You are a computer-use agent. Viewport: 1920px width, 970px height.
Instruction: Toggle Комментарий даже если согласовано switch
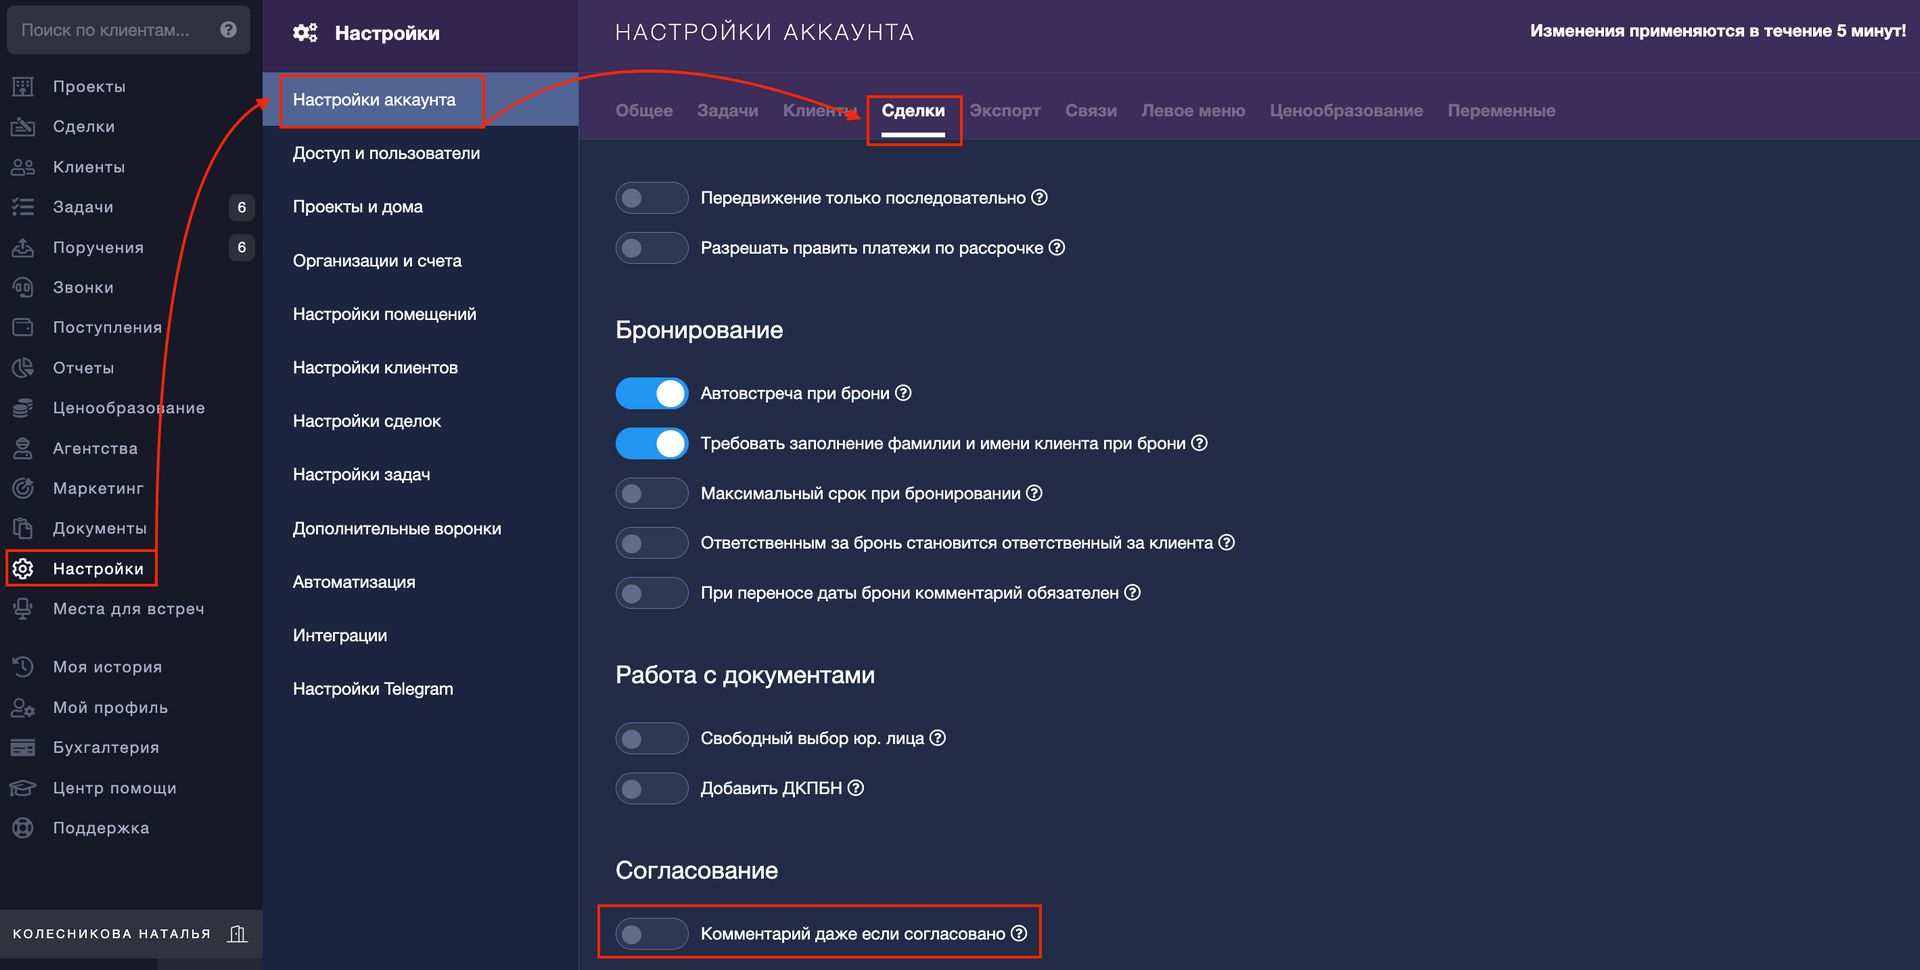coord(652,934)
